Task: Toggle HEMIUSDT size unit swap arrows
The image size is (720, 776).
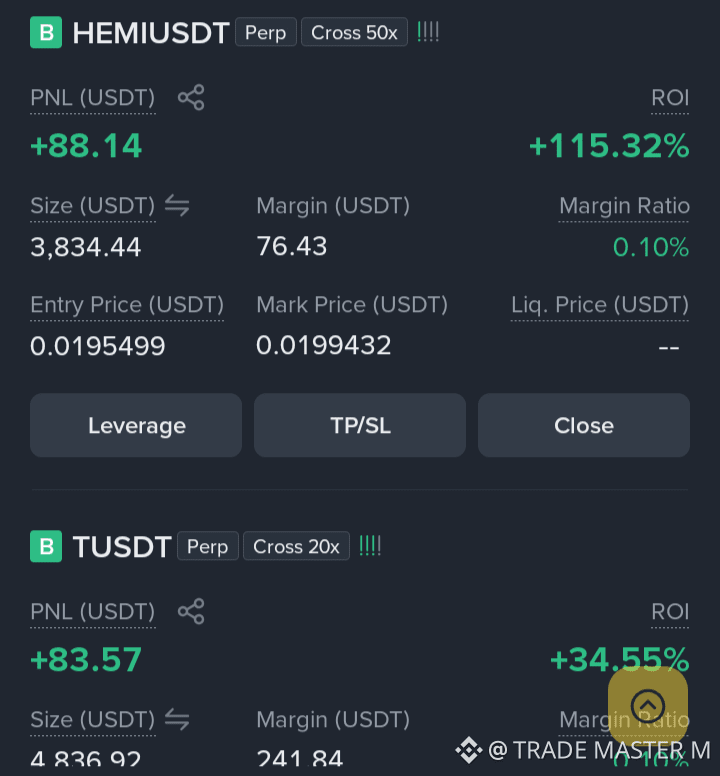Action: click(177, 205)
